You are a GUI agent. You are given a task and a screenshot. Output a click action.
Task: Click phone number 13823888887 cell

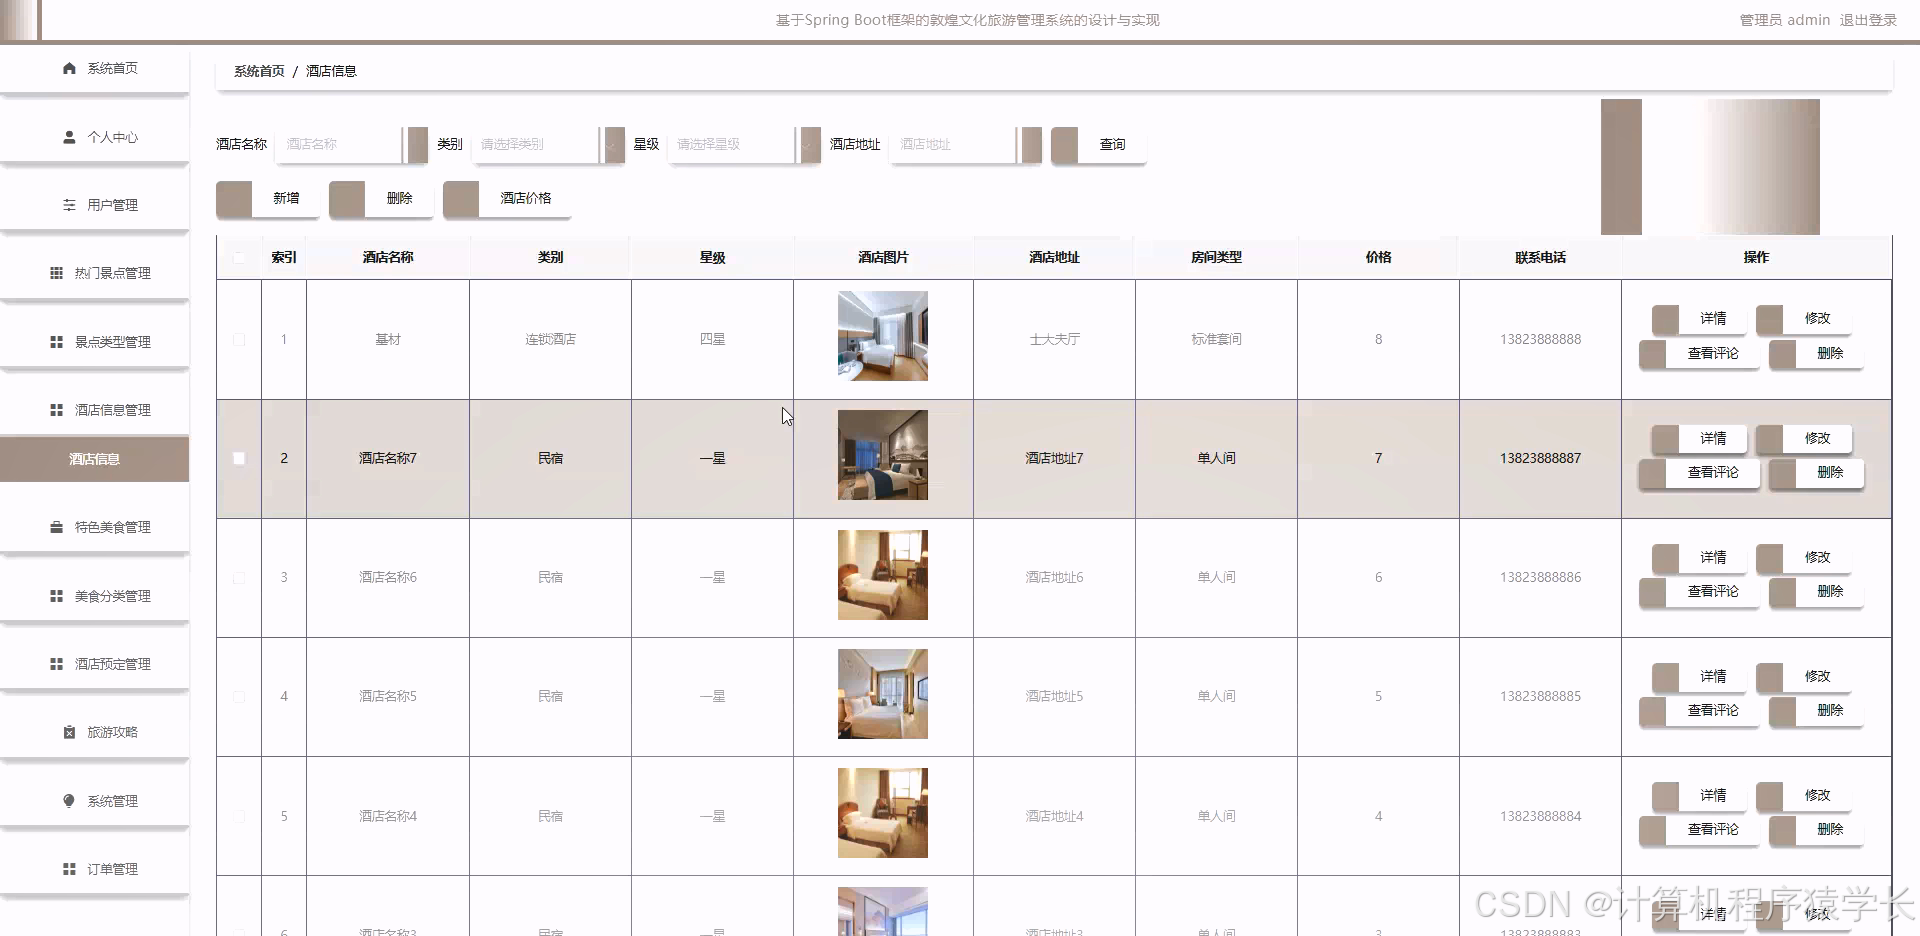click(x=1540, y=458)
